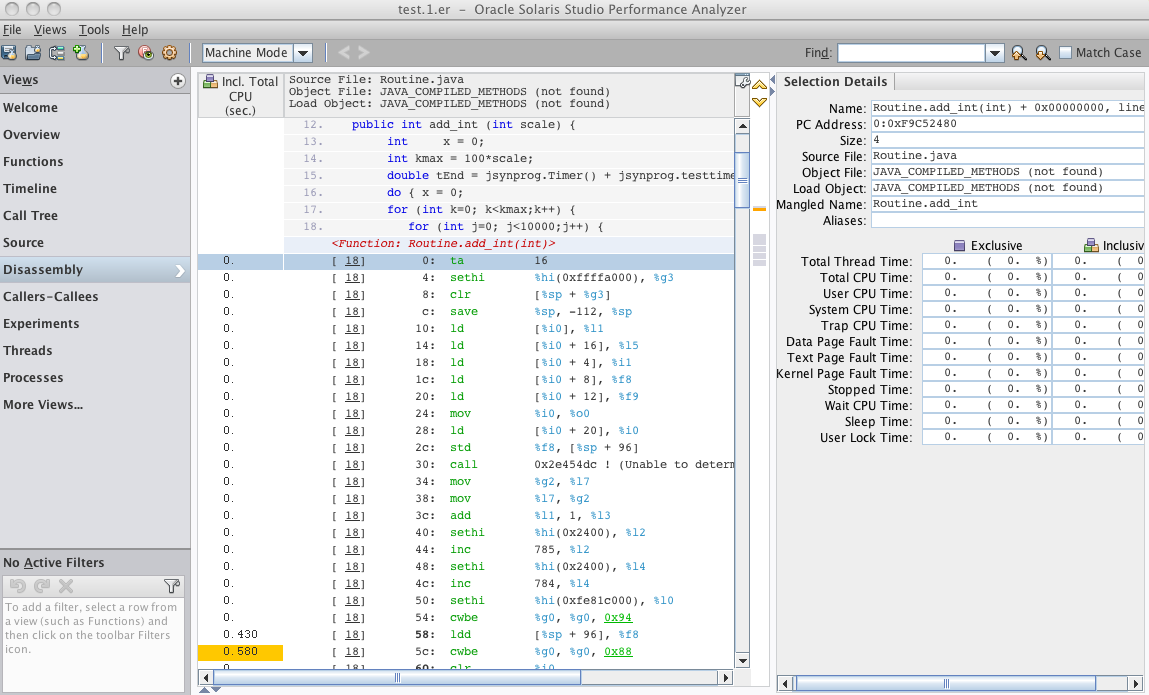This screenshot has height=695, width=1149.
Task: Open the Callers-Callees view
Action: (95, 297)
